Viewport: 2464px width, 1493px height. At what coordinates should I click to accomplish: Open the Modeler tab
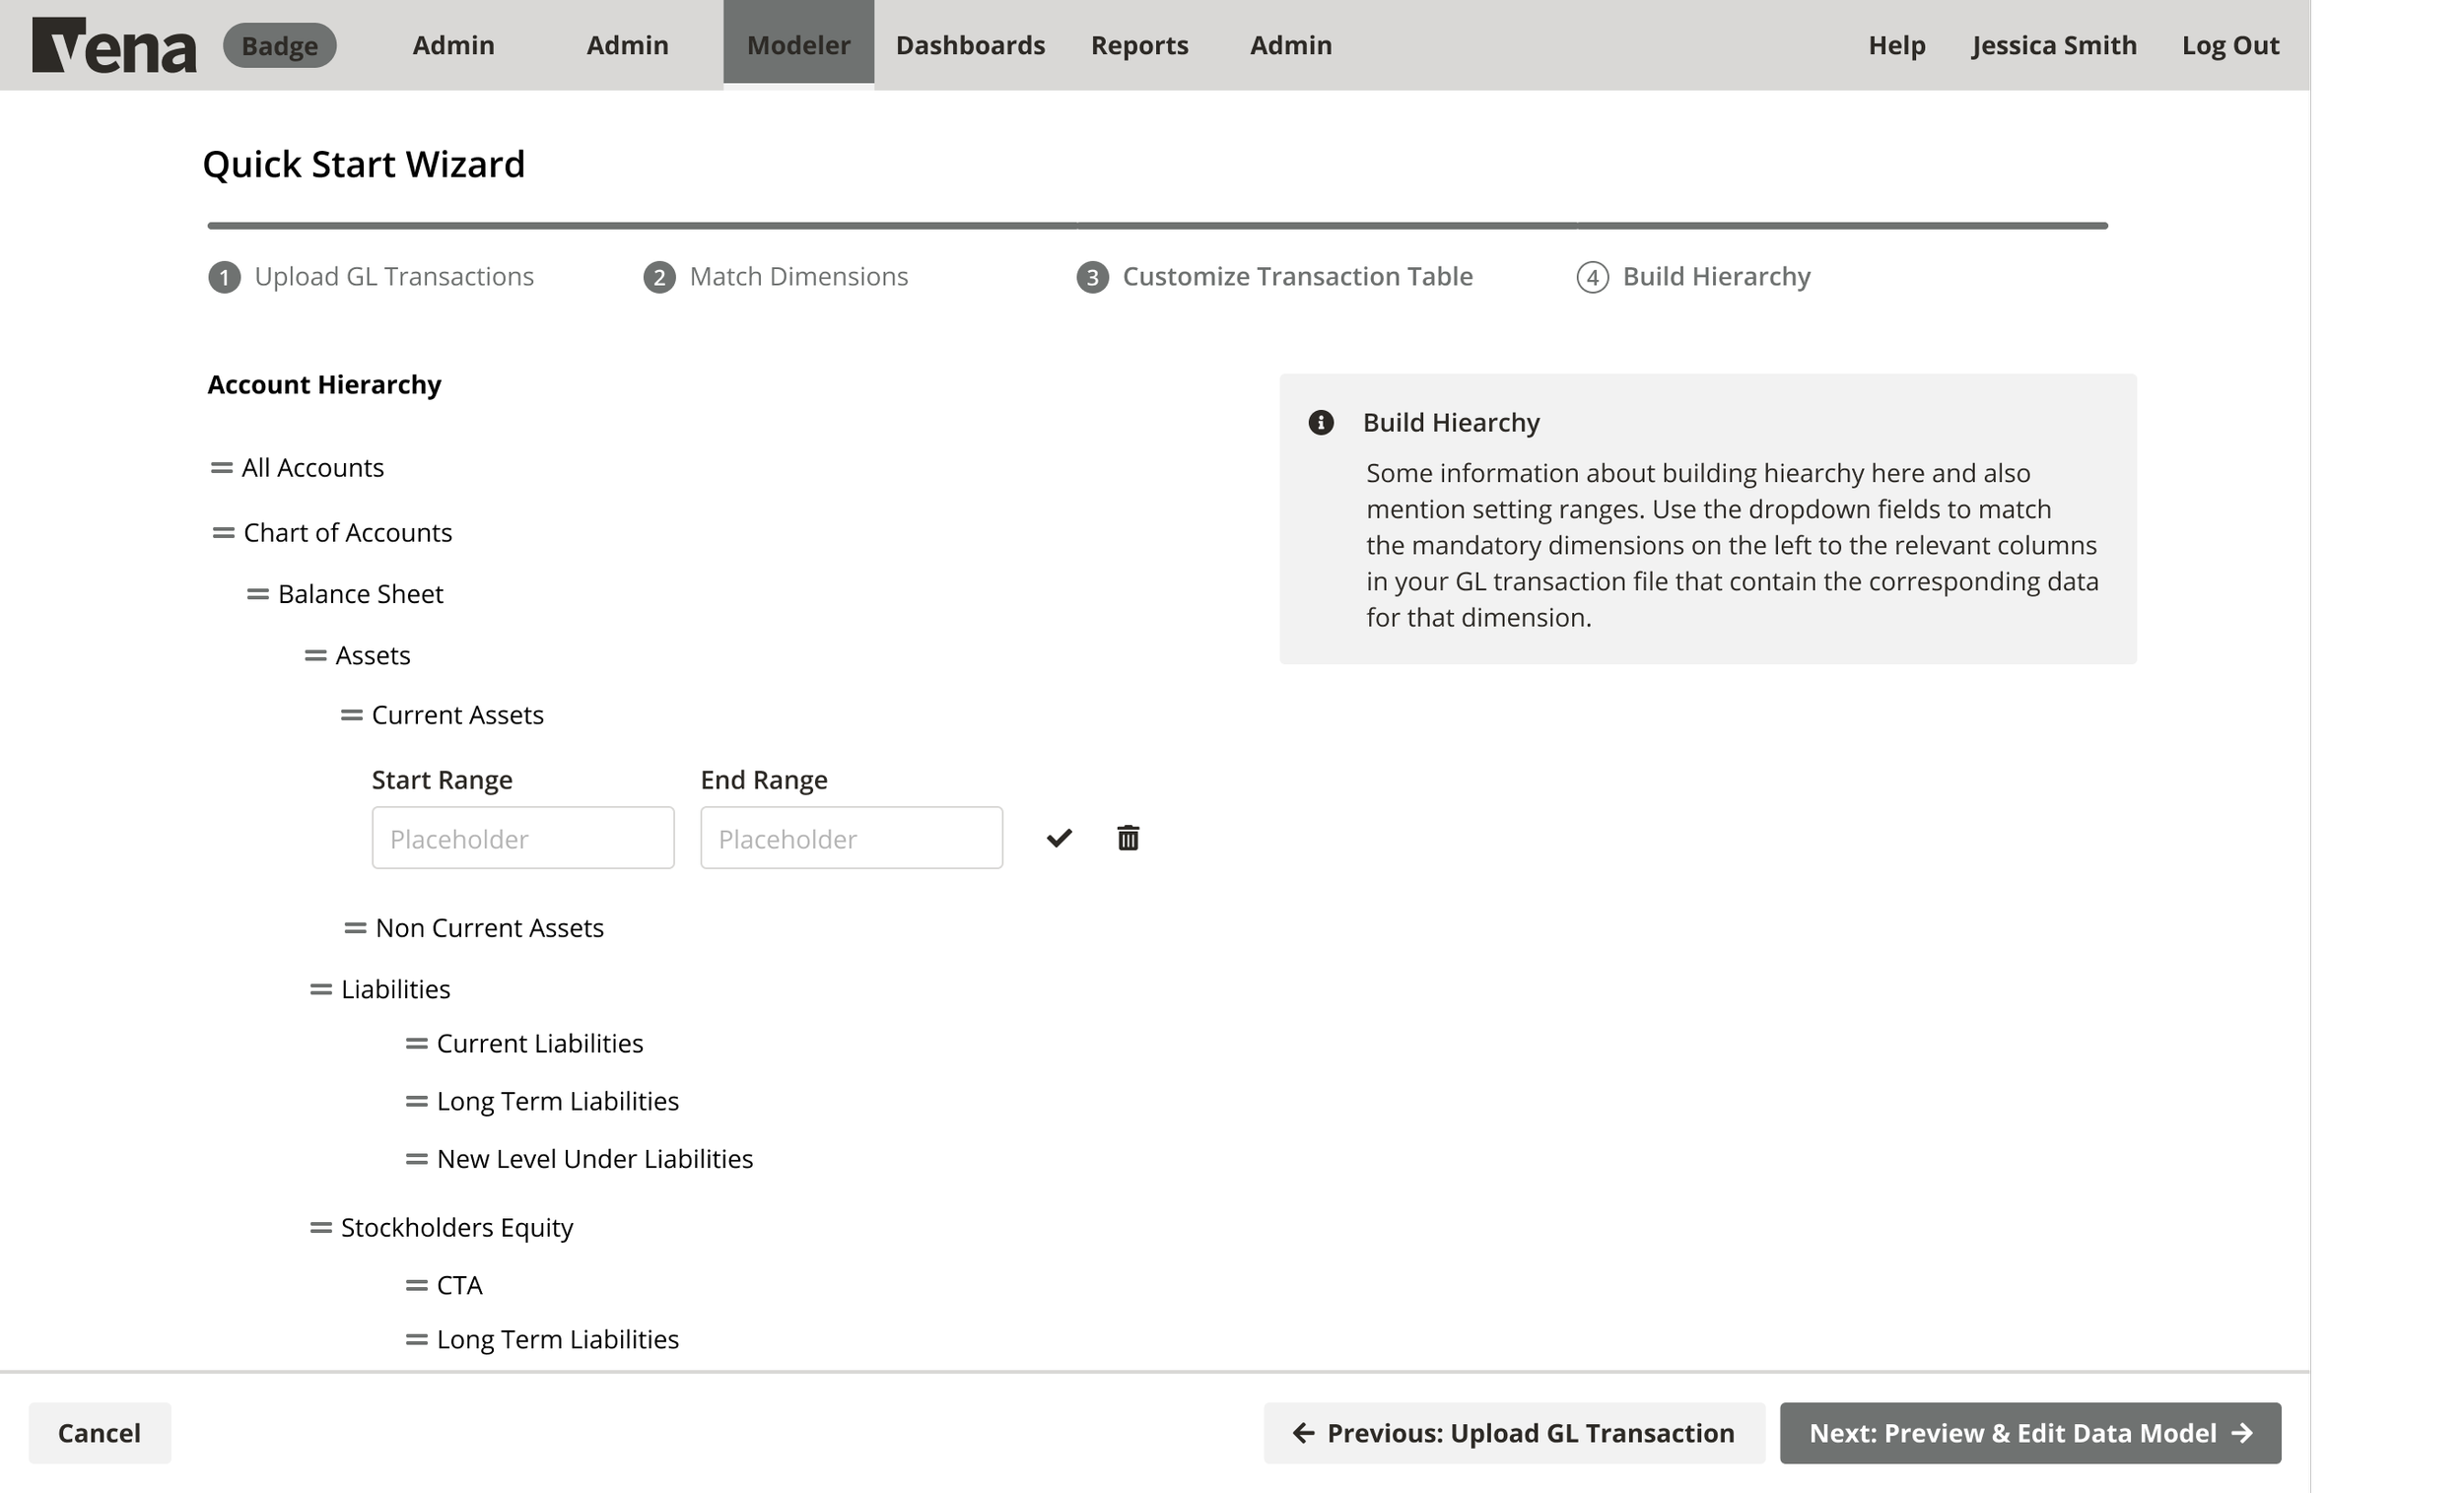[x=798, y=44]
